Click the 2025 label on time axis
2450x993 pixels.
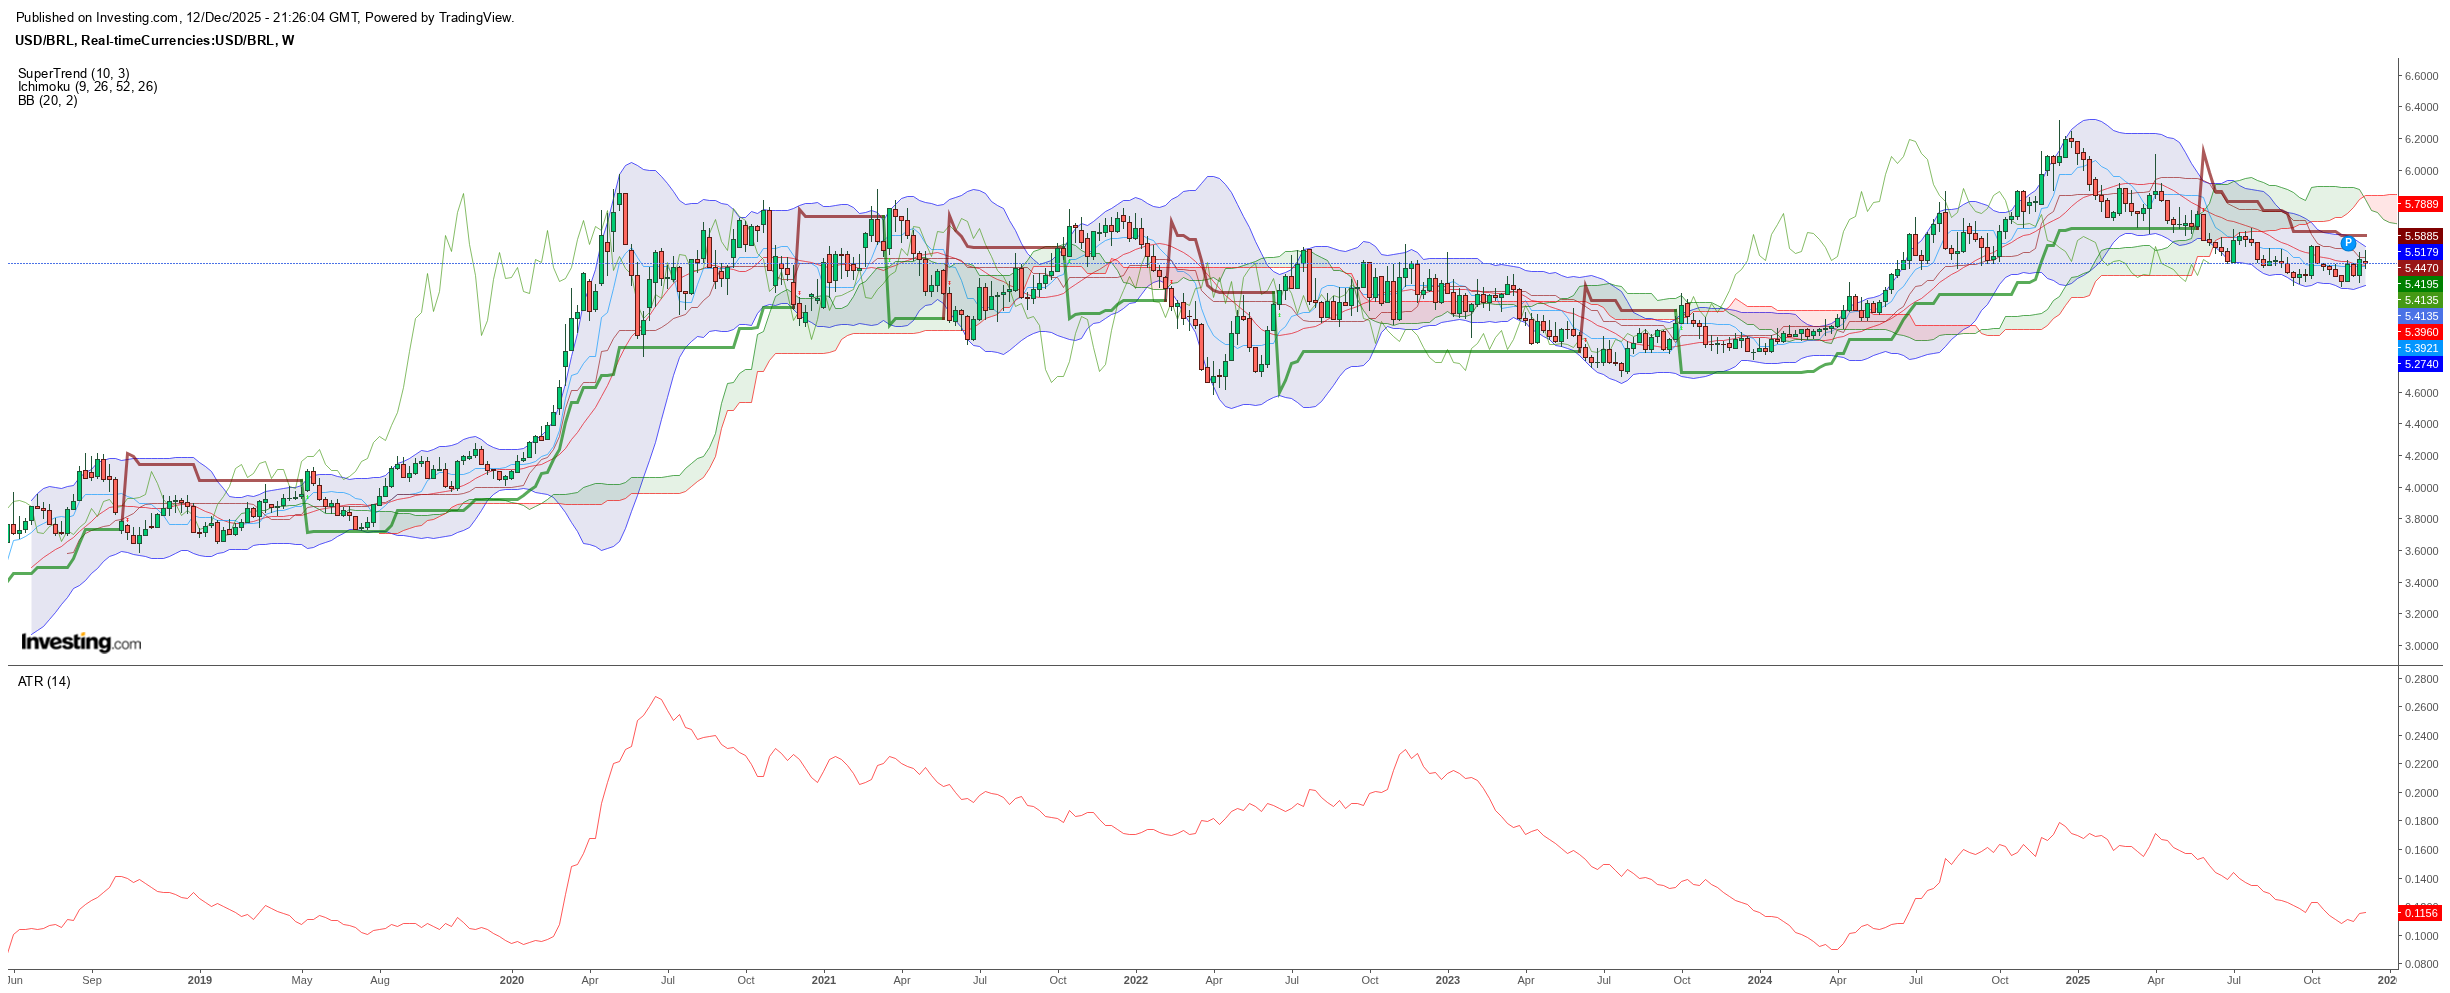point(2077,980)
